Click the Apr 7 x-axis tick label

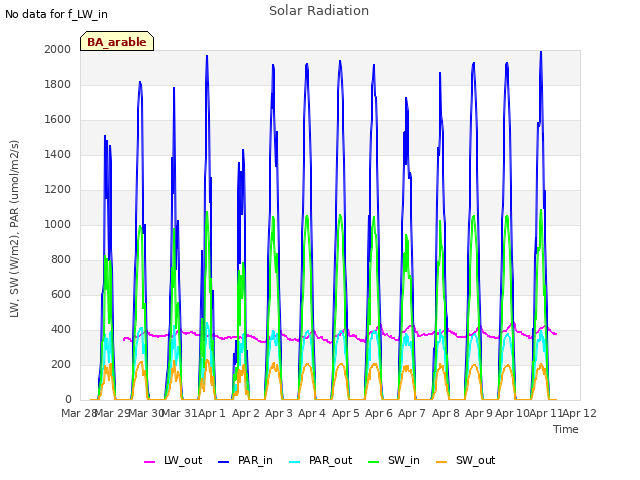click(412, 413)
